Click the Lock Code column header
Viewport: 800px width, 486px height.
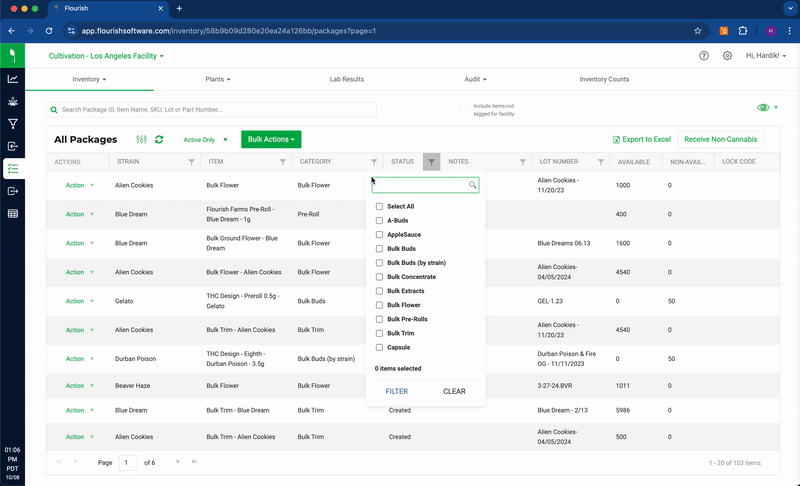click(x=738, y=162)
